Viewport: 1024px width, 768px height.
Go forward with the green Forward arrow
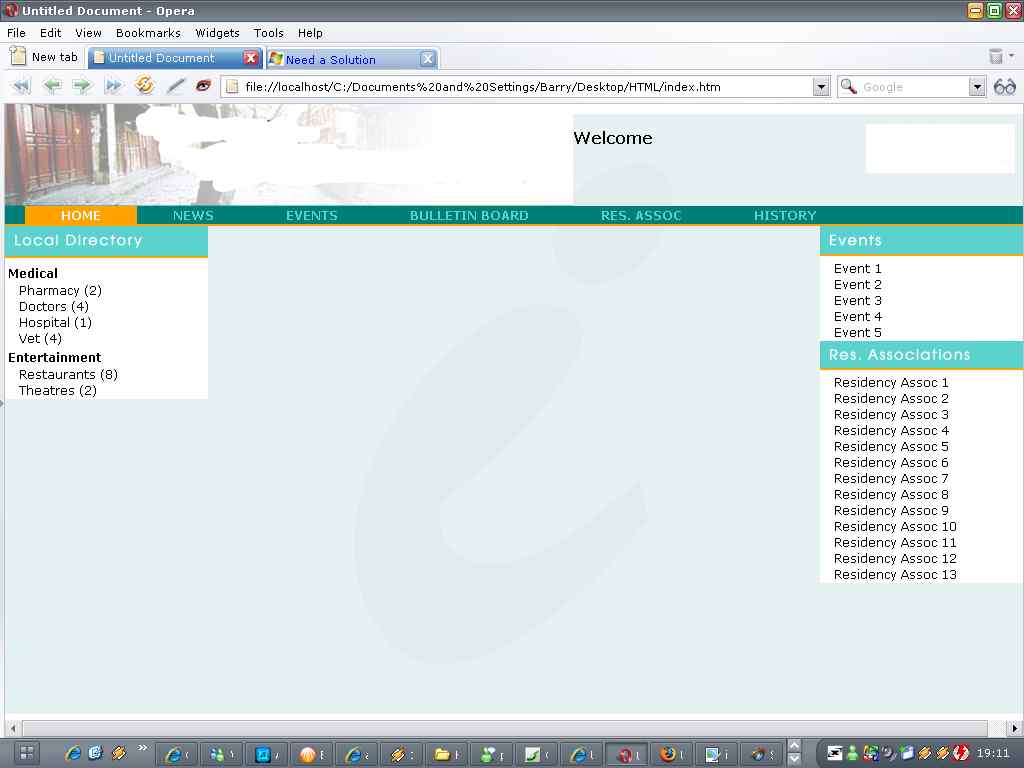click(82, 86)
